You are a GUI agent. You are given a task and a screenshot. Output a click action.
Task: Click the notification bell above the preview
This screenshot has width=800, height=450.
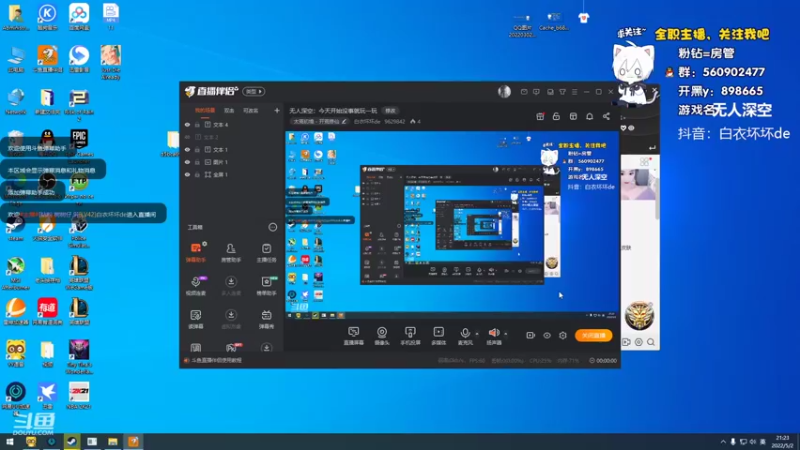coord(589,116)
